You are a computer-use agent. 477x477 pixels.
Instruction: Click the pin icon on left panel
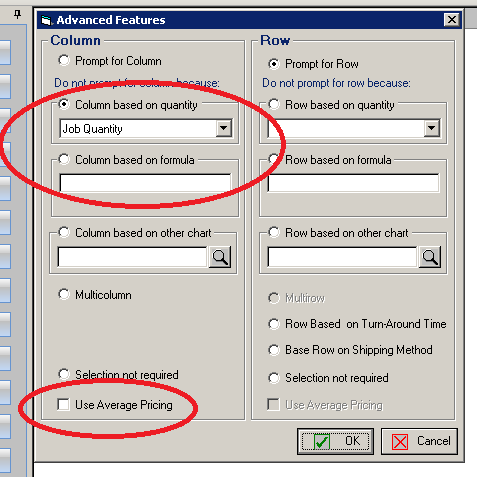pos(17,14)
